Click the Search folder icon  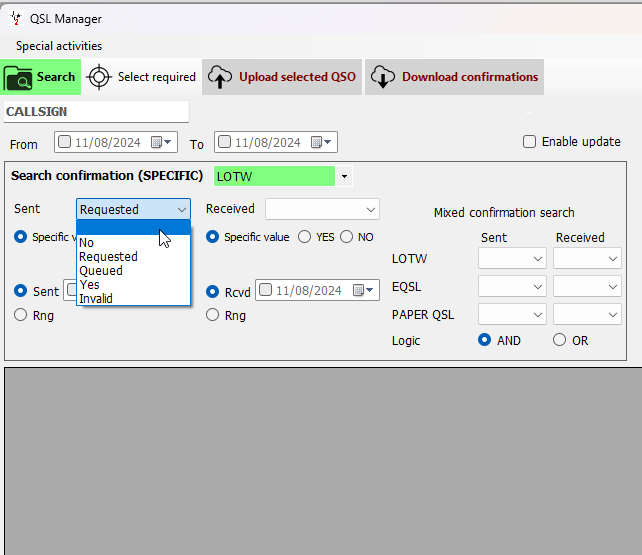(18, 78)
